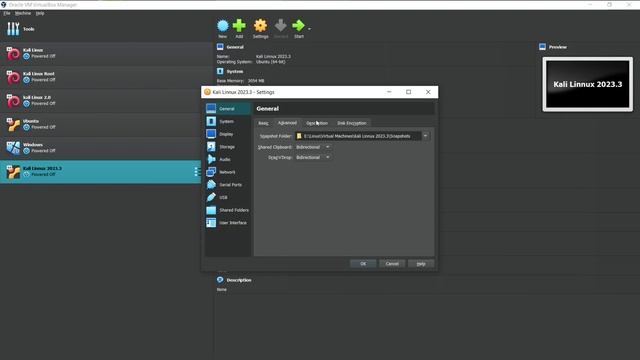Viewport: 640px width, 360px height.
Task: Open the Network settings category
Action: coord(228,172)
